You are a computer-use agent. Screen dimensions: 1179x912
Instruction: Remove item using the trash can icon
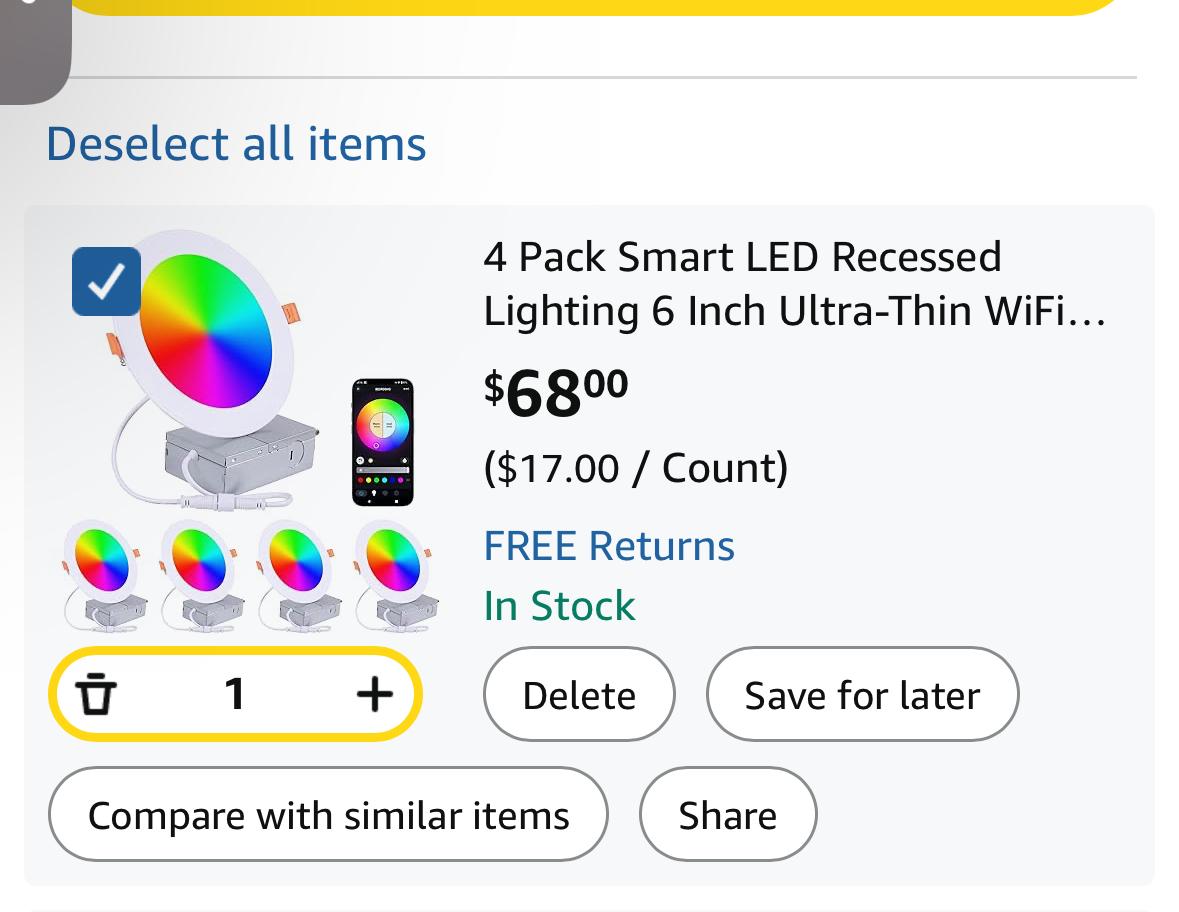[96, 694]
